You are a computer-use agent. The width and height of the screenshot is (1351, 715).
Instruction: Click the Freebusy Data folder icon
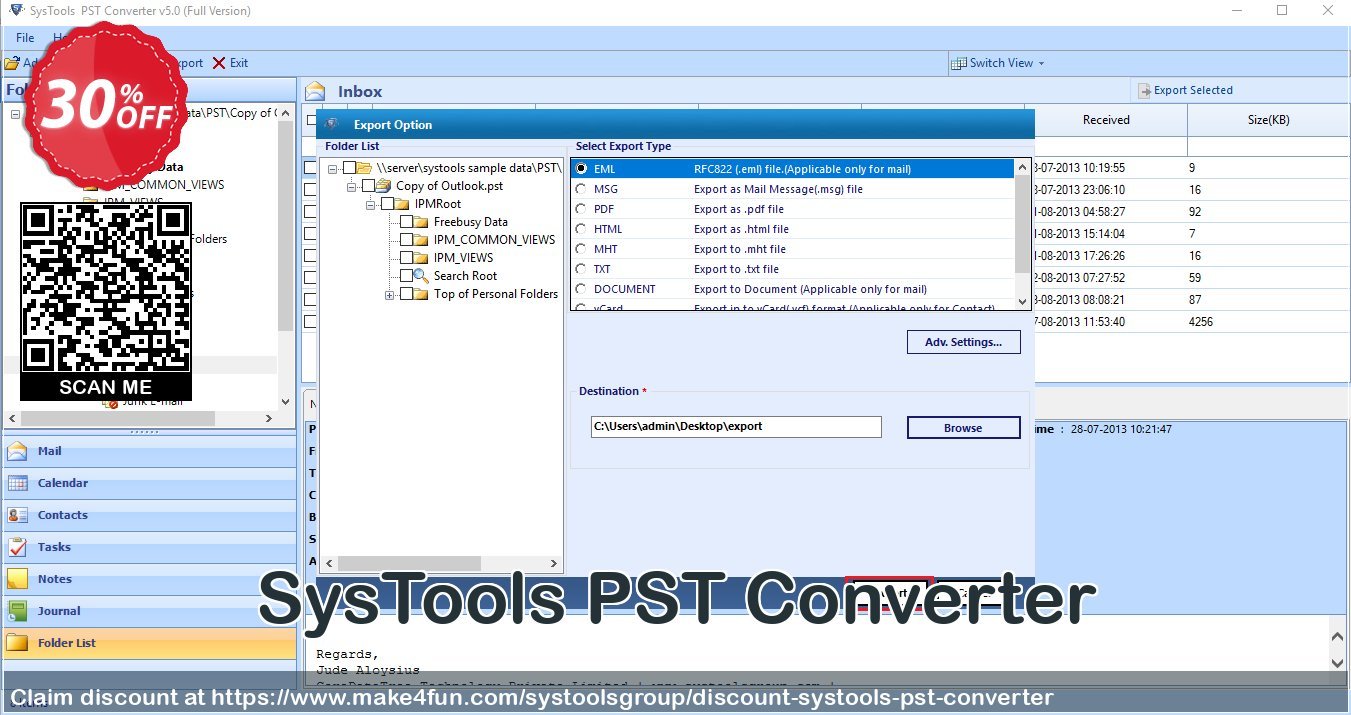click(x=421, y=222)
